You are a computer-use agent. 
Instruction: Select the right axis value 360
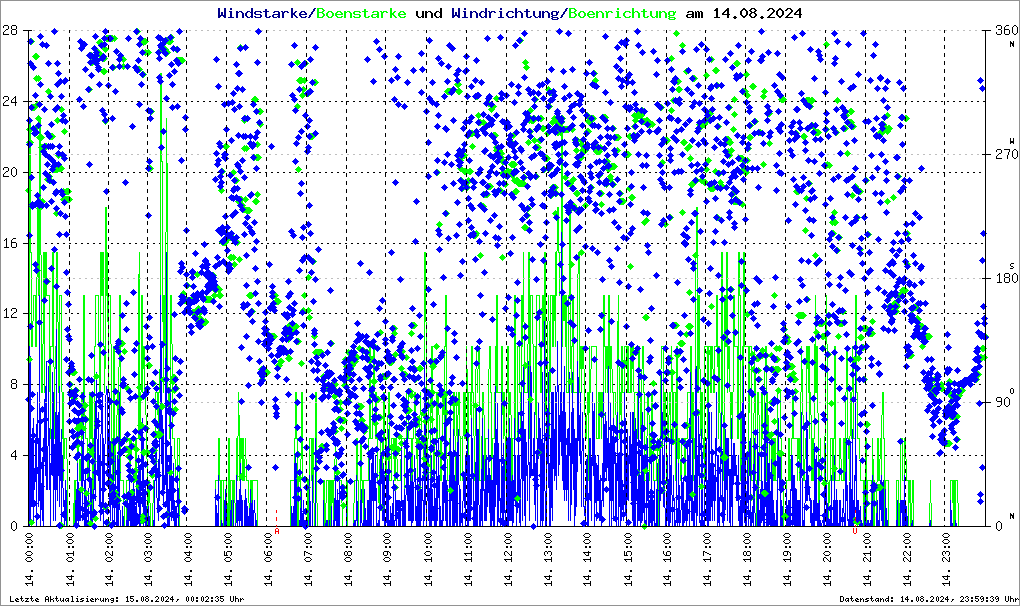tap(1007, 31)
